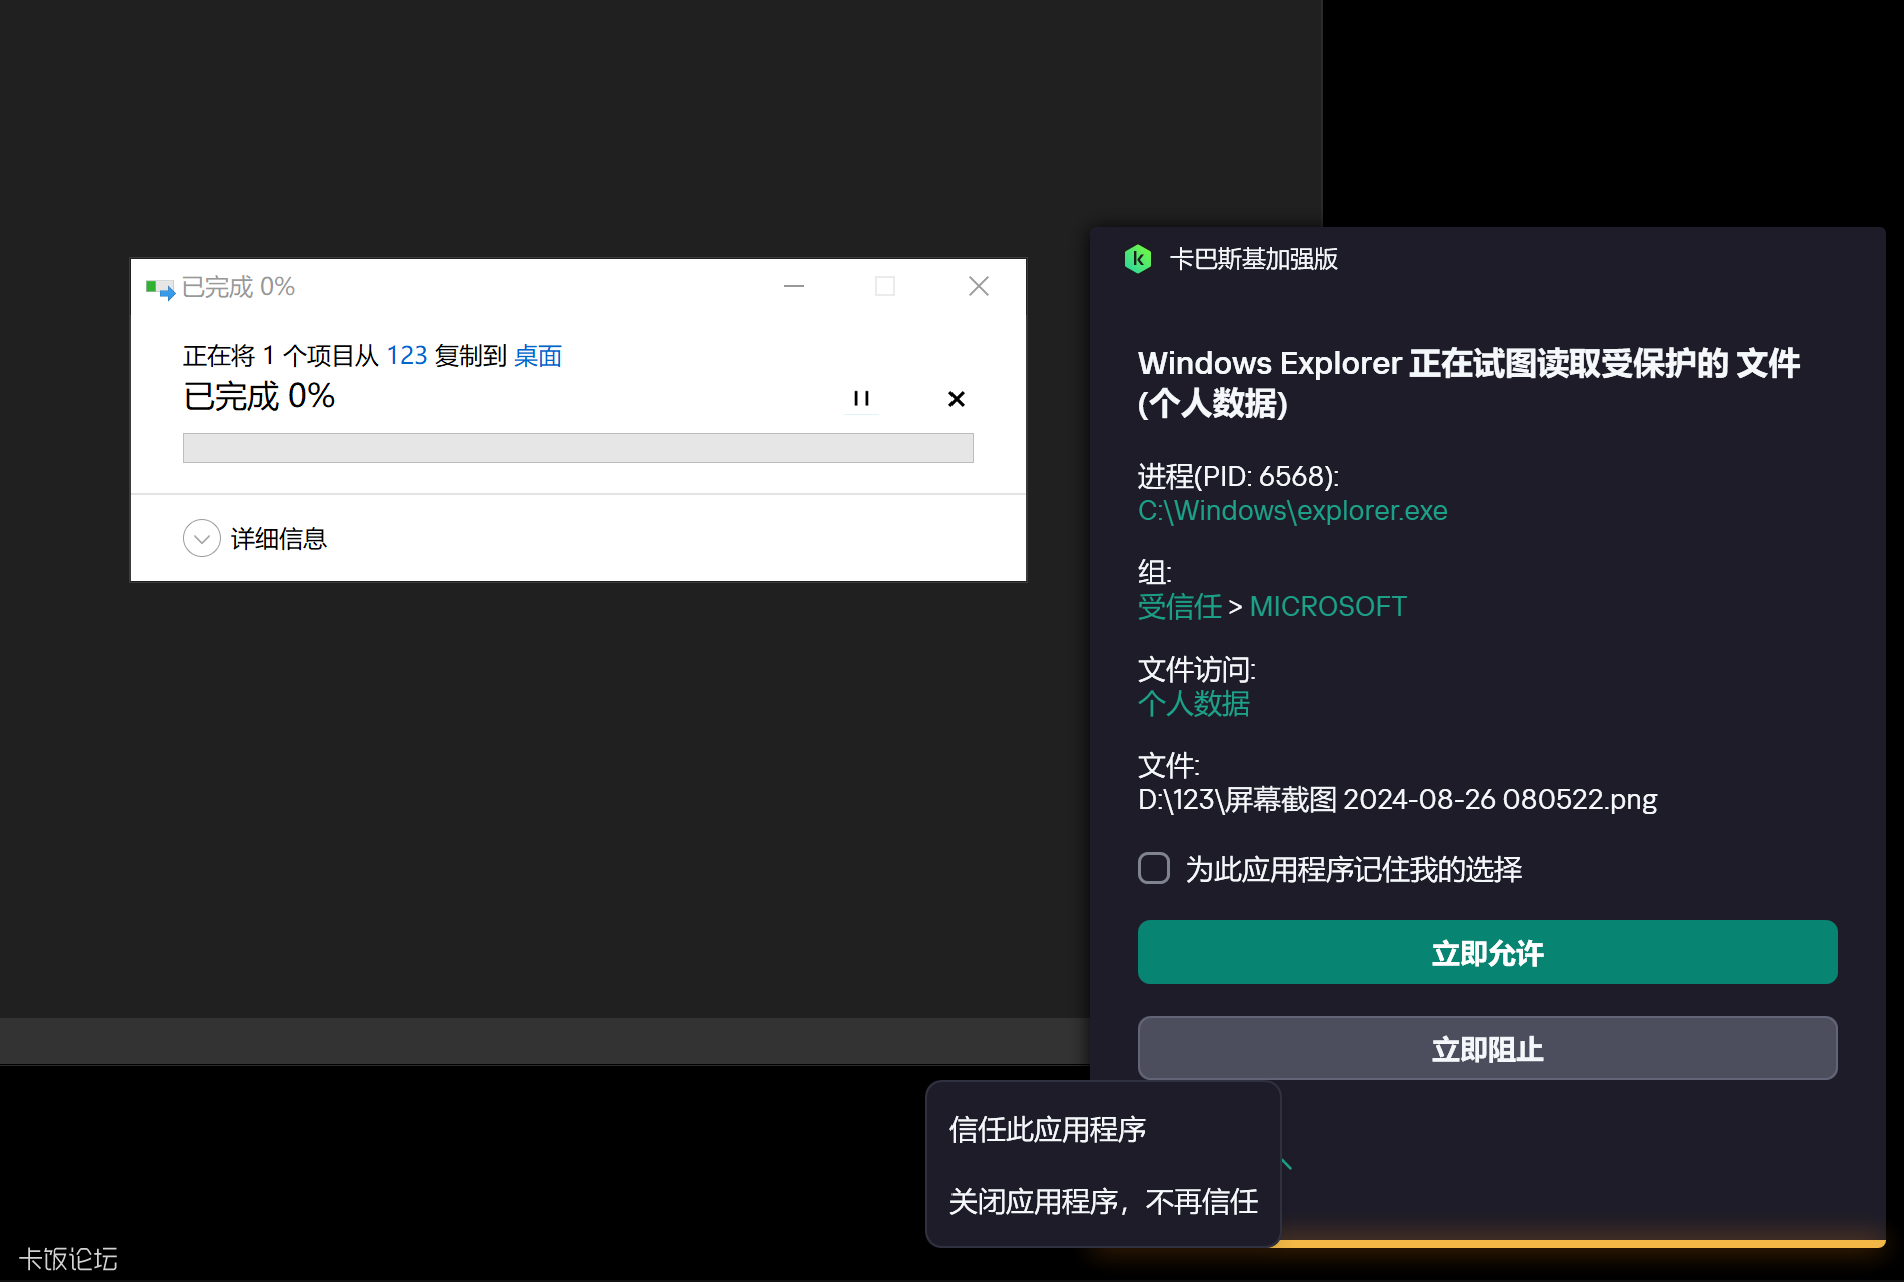1904x1282 pixels.
Task: Click the MICROSOFT group link
Action: click(x=1327, y=606)
